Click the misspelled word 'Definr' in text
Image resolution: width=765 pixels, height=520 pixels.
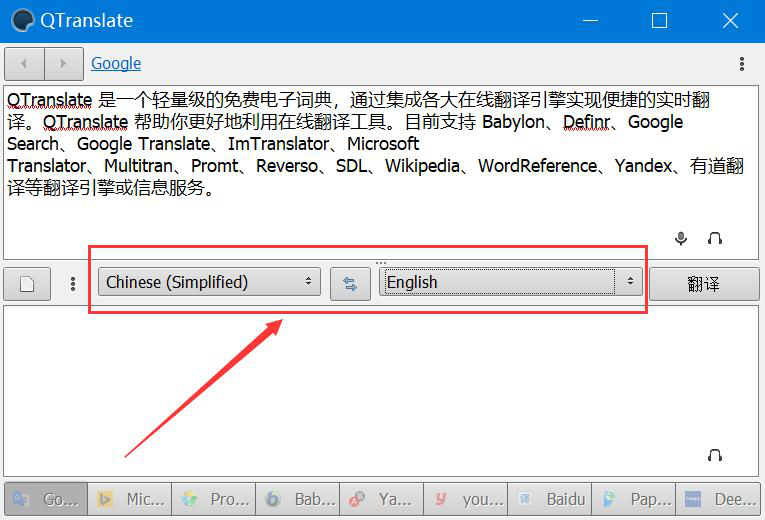click(586, 122)
